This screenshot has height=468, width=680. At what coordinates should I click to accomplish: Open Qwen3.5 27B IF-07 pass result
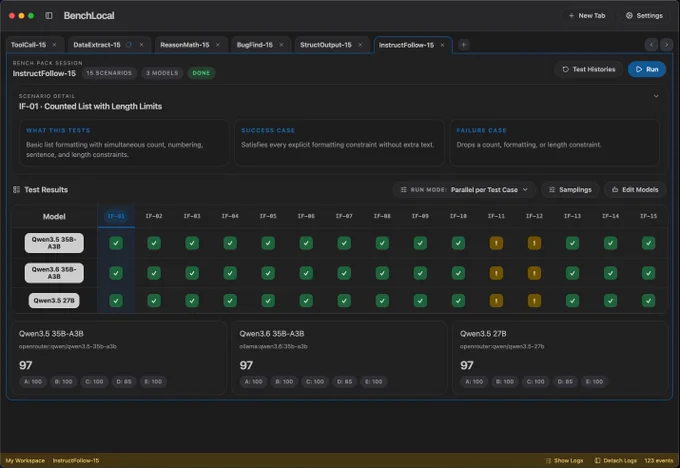pyautogui.click(x=344, y=301)
